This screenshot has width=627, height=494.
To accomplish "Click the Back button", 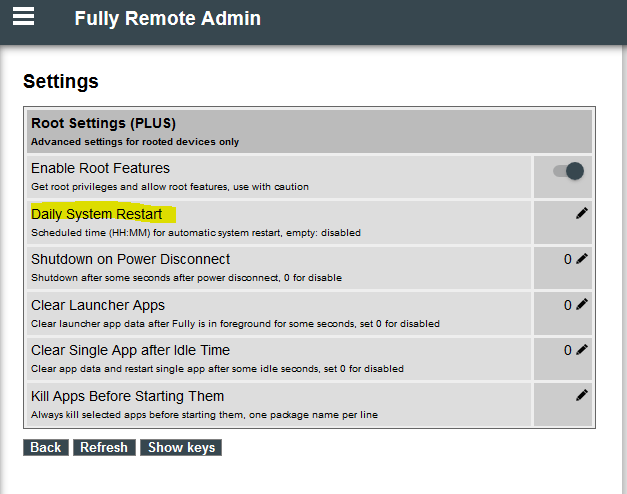I will coord(46,447).
